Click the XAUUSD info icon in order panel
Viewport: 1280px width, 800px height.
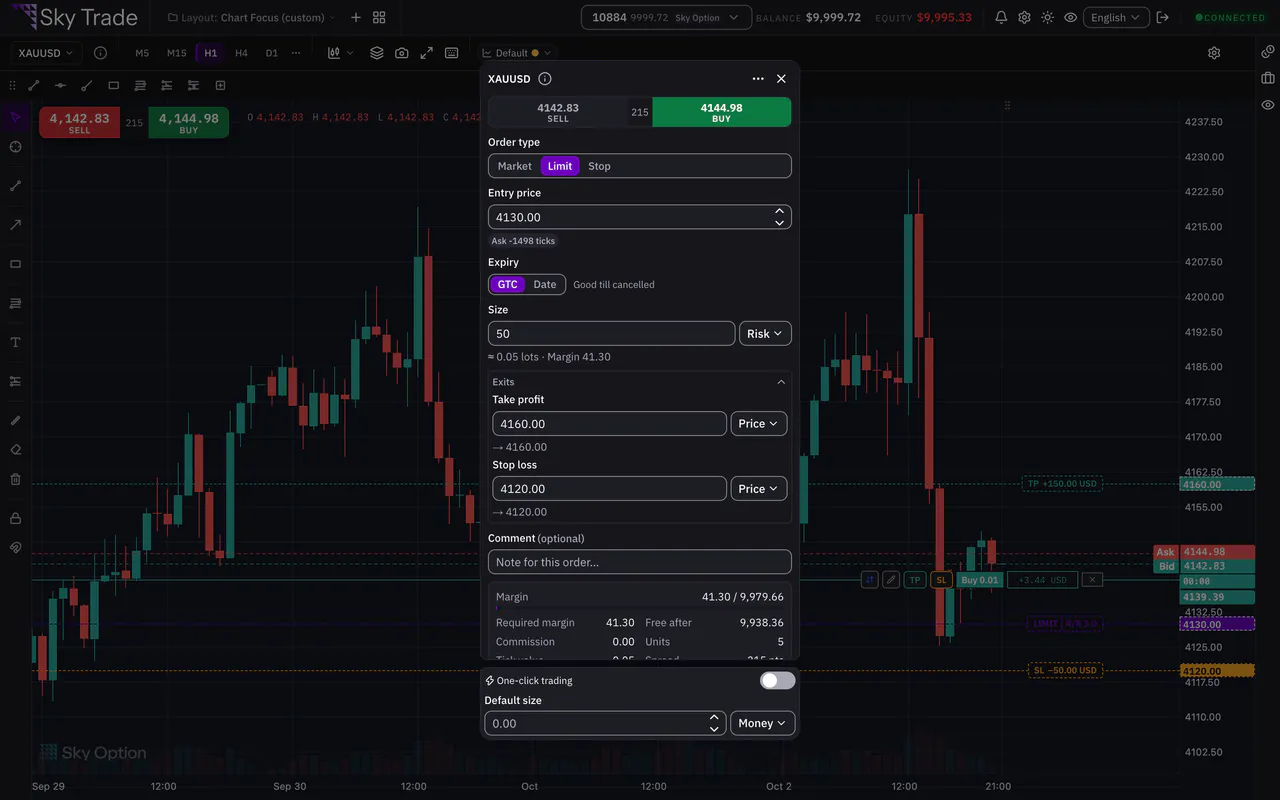(545, 79)
